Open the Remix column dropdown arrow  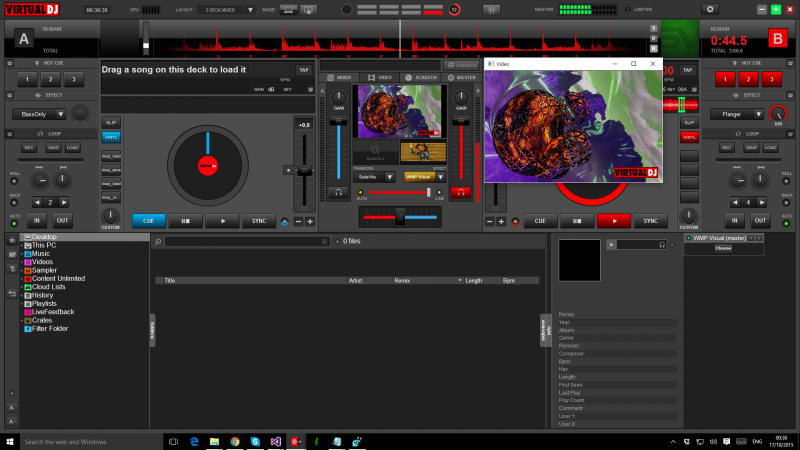[x=460, y=281]
